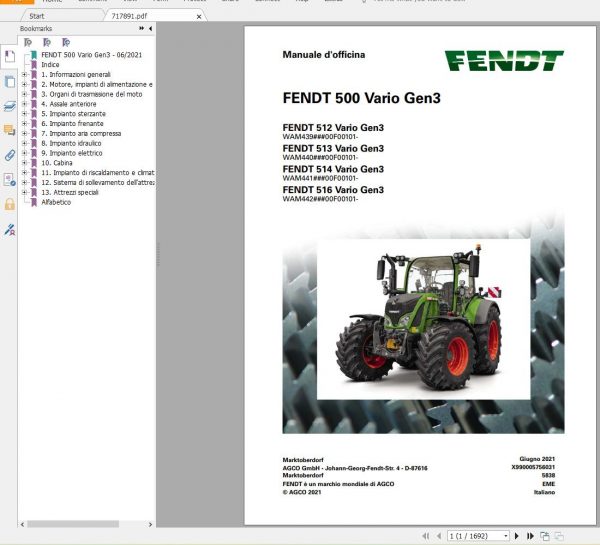Click bookmarks scrollbar left arrow
600x545 pixels.
pyautogui.click(x=22, y=524)
